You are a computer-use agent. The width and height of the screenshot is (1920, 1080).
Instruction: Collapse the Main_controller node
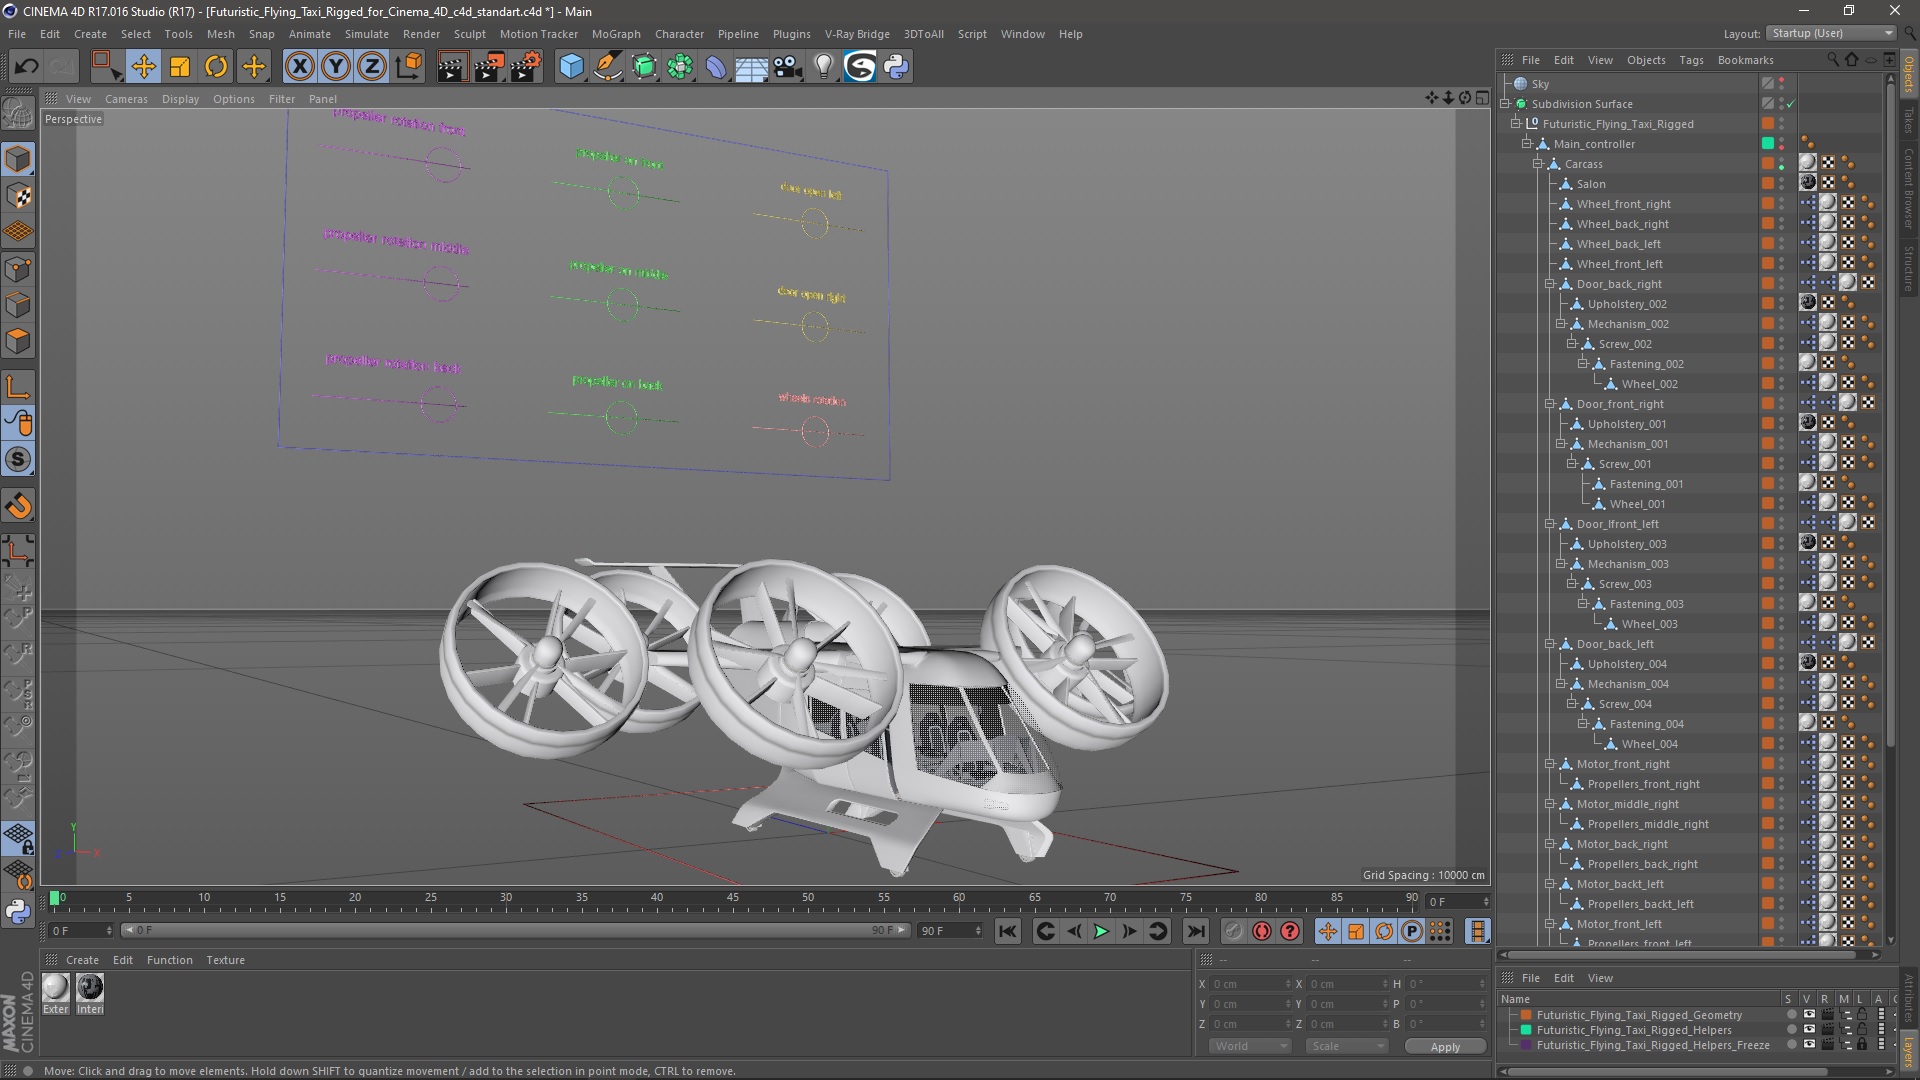(1527, 144)
